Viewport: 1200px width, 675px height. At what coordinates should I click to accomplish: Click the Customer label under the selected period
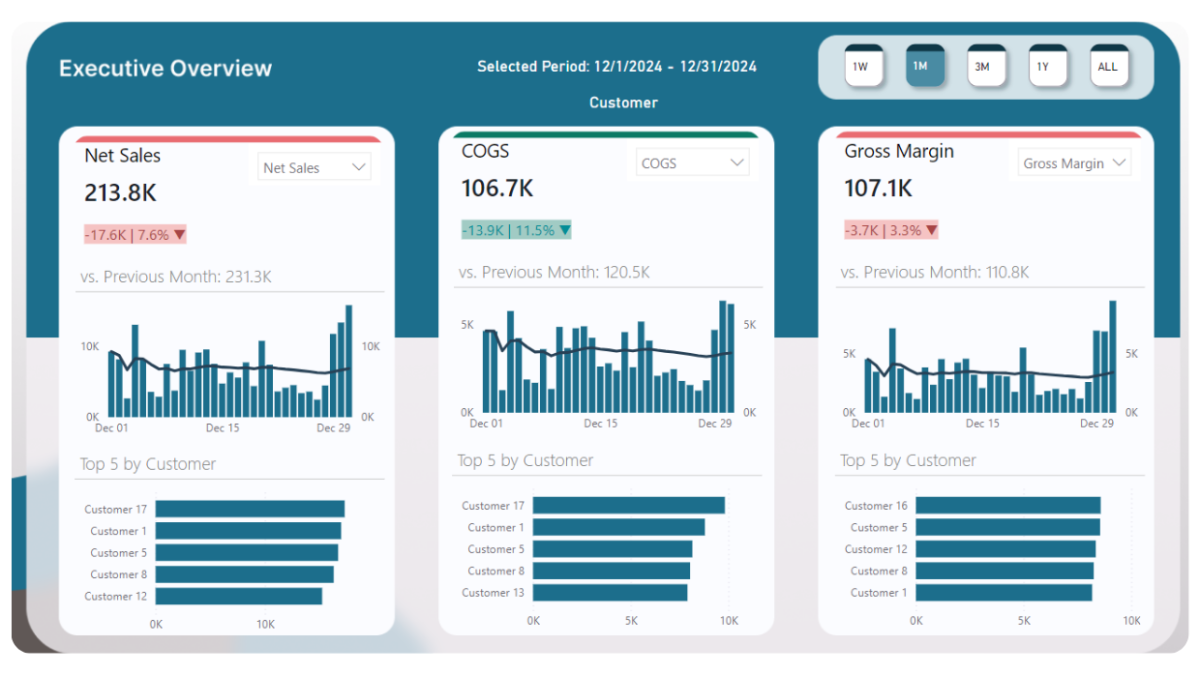tap(623, 102)
